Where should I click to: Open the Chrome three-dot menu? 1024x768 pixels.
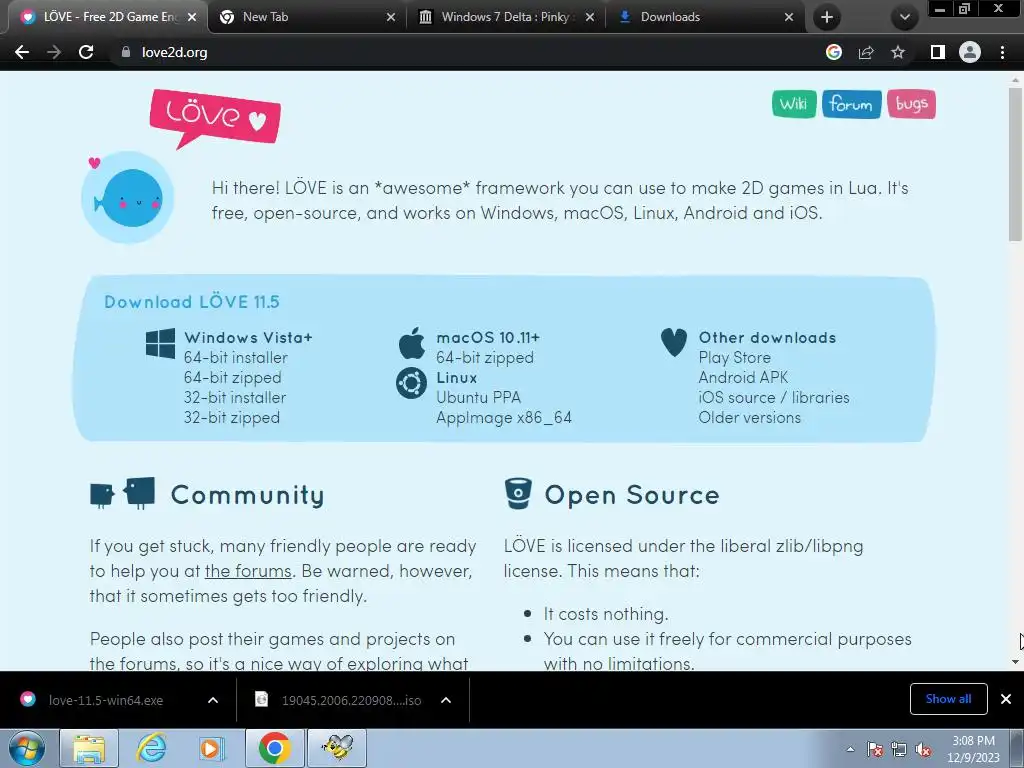[1002, 52]
